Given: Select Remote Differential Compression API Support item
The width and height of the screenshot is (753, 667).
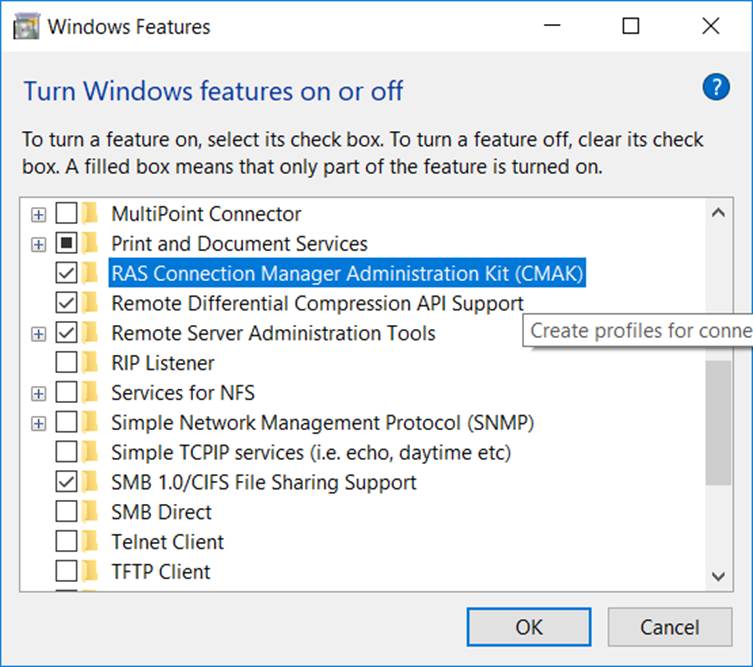Looking at the screenshot, I should (x=317, y=303).
